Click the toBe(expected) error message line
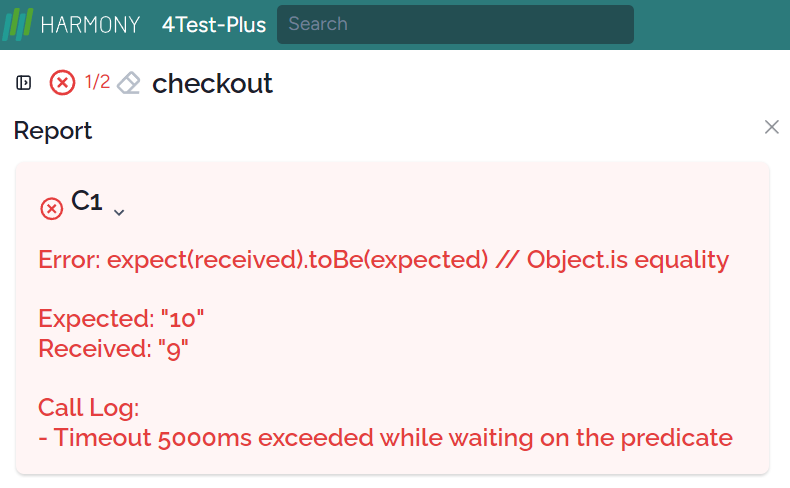Image resolution: width=790 pixels, height=488 pixels. click(x=383, y=260)
